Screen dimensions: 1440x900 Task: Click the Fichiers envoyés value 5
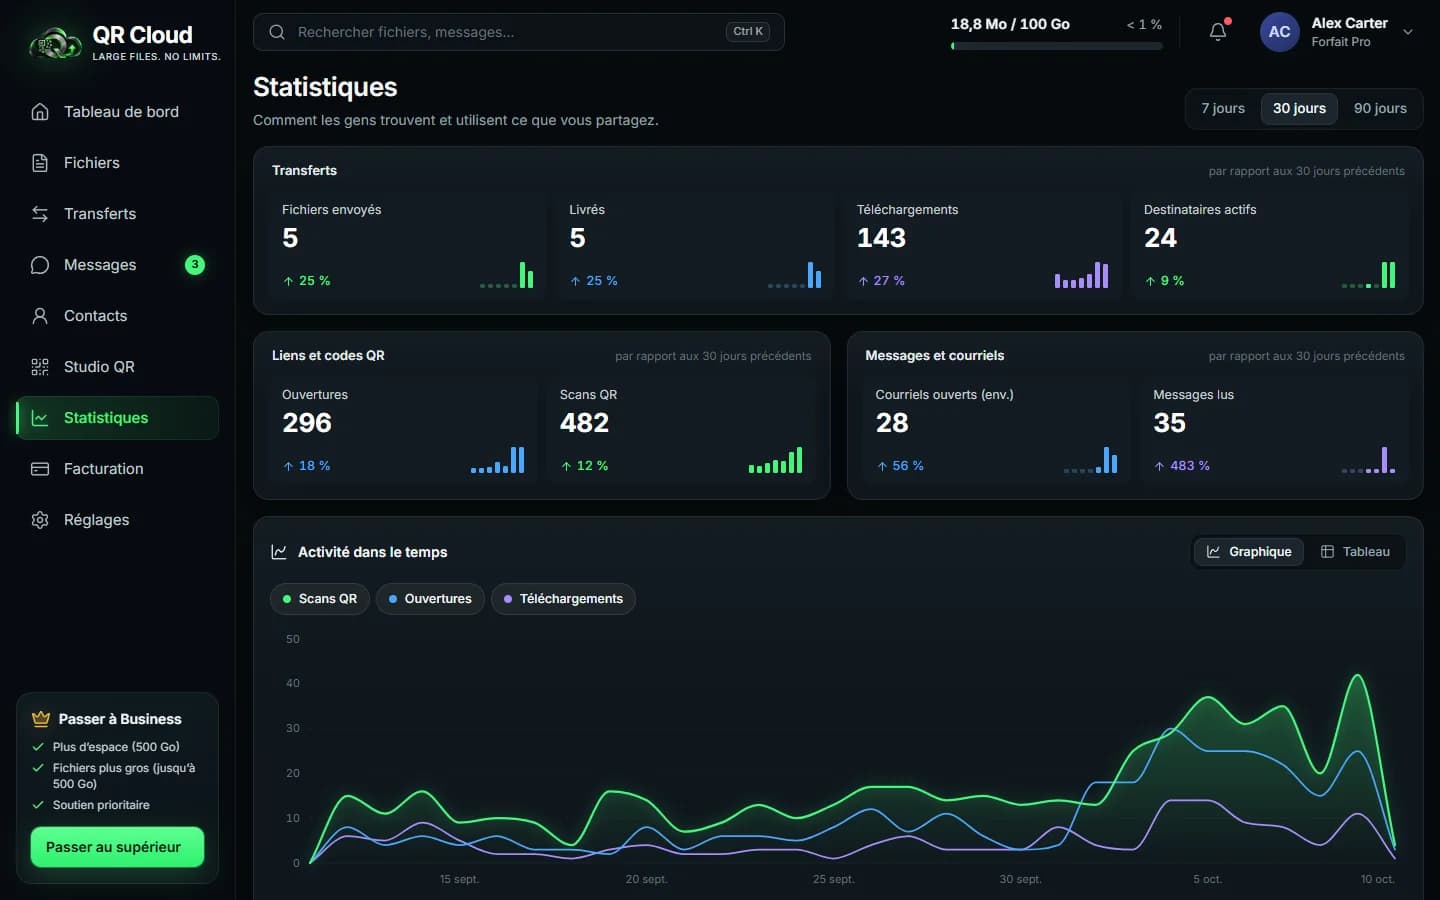(290, 238)
